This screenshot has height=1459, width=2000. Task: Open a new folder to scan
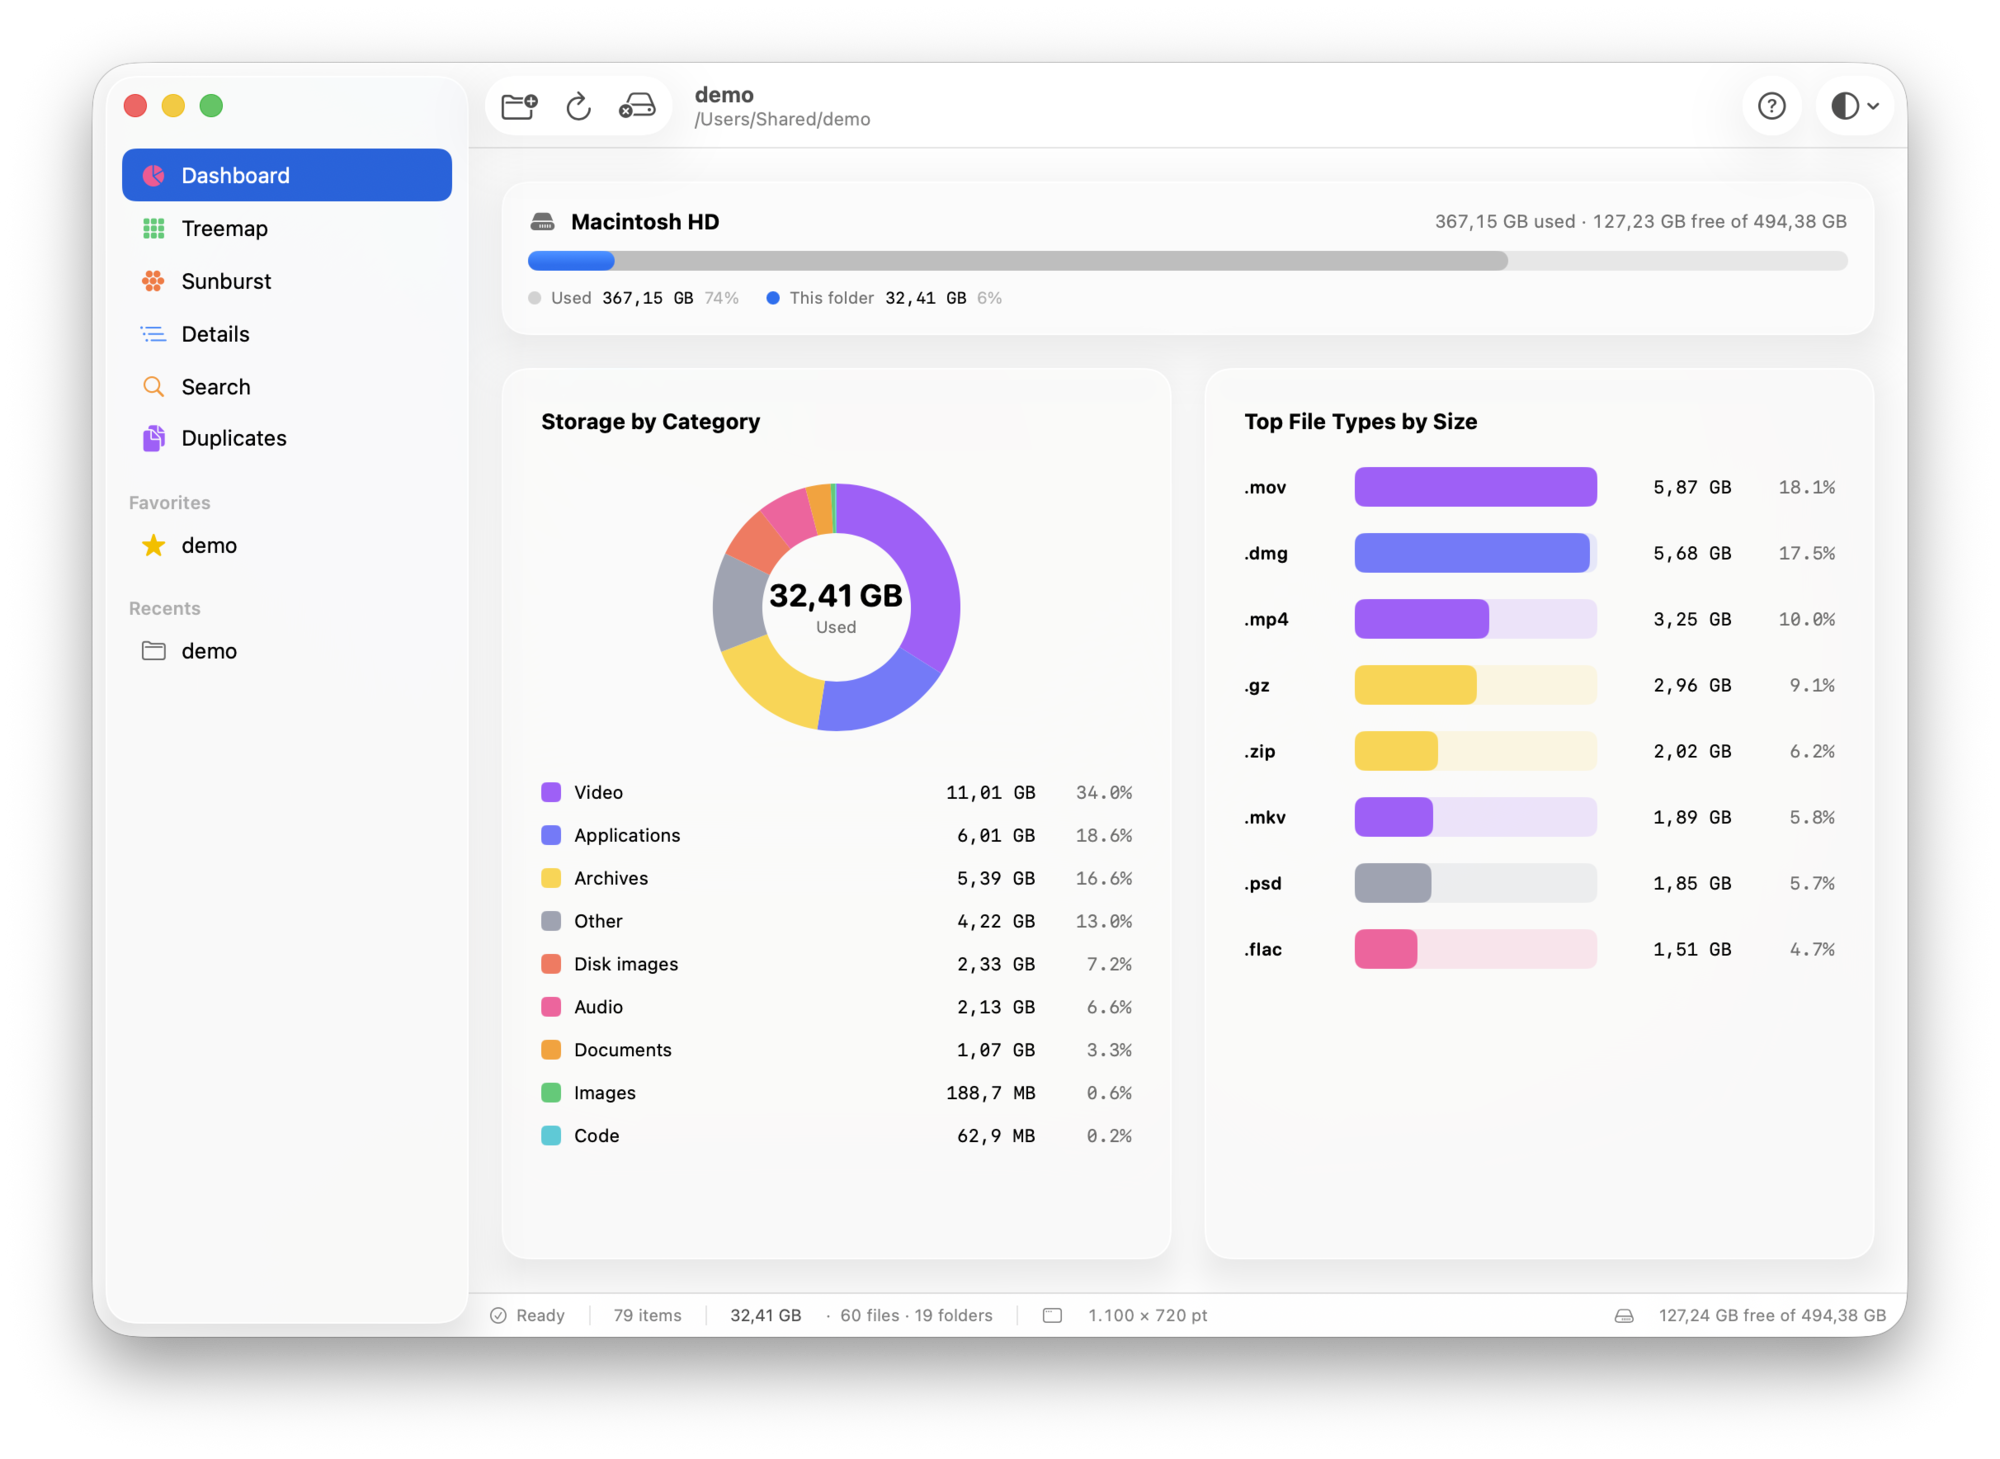(519, 106)
